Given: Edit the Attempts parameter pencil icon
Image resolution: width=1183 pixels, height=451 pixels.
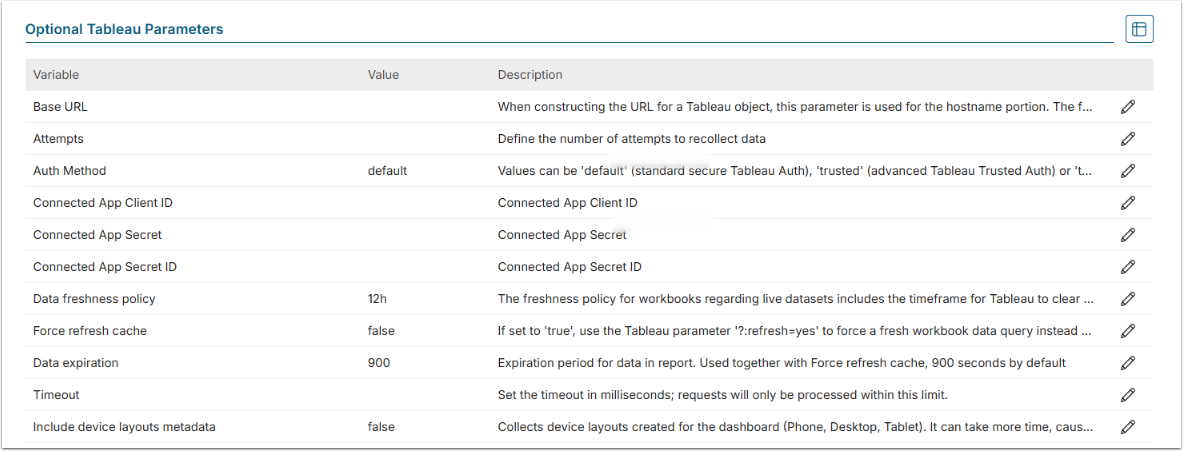Looking at the screenshot, I should click(1128, 139).
